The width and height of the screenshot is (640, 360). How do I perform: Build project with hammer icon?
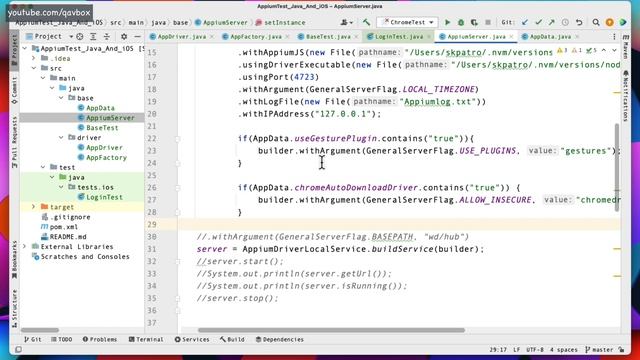click(366, 22)
